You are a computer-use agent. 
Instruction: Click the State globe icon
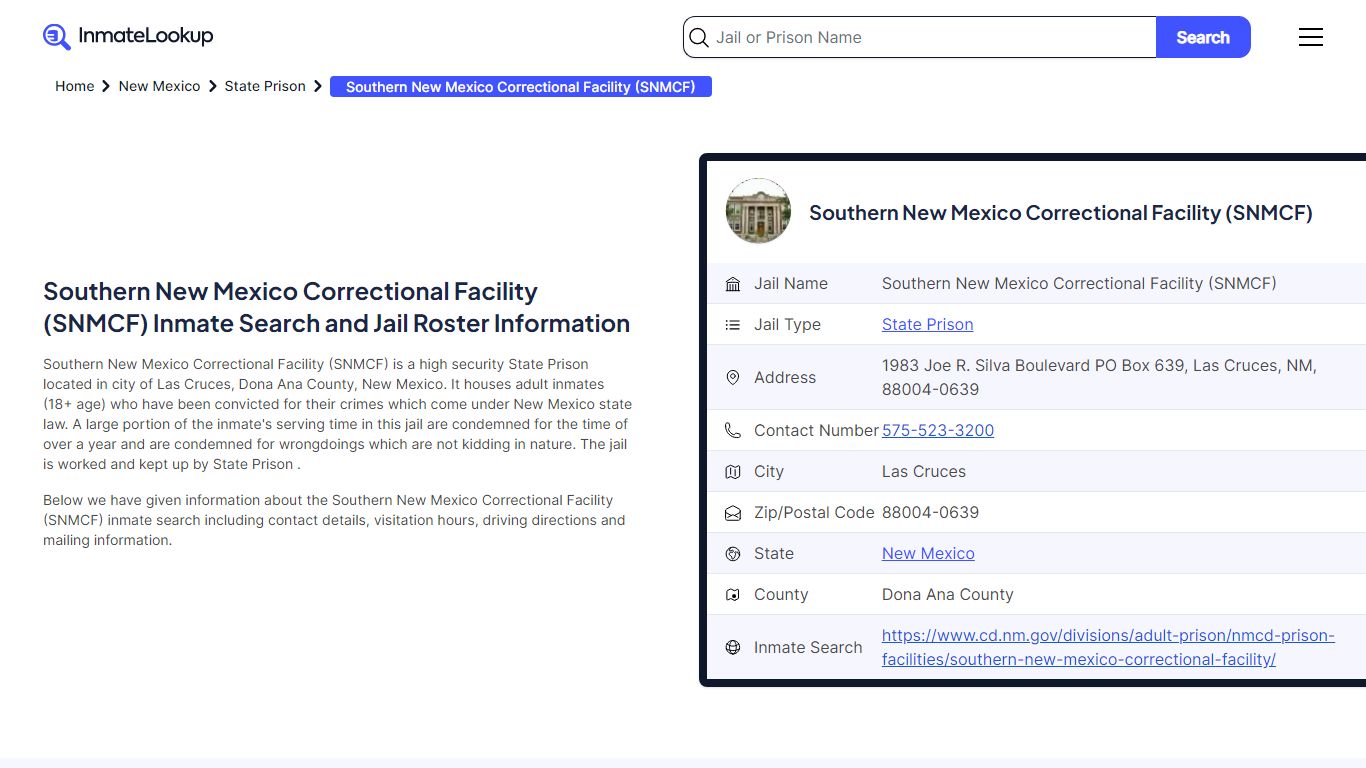click(x=733, y=554)
